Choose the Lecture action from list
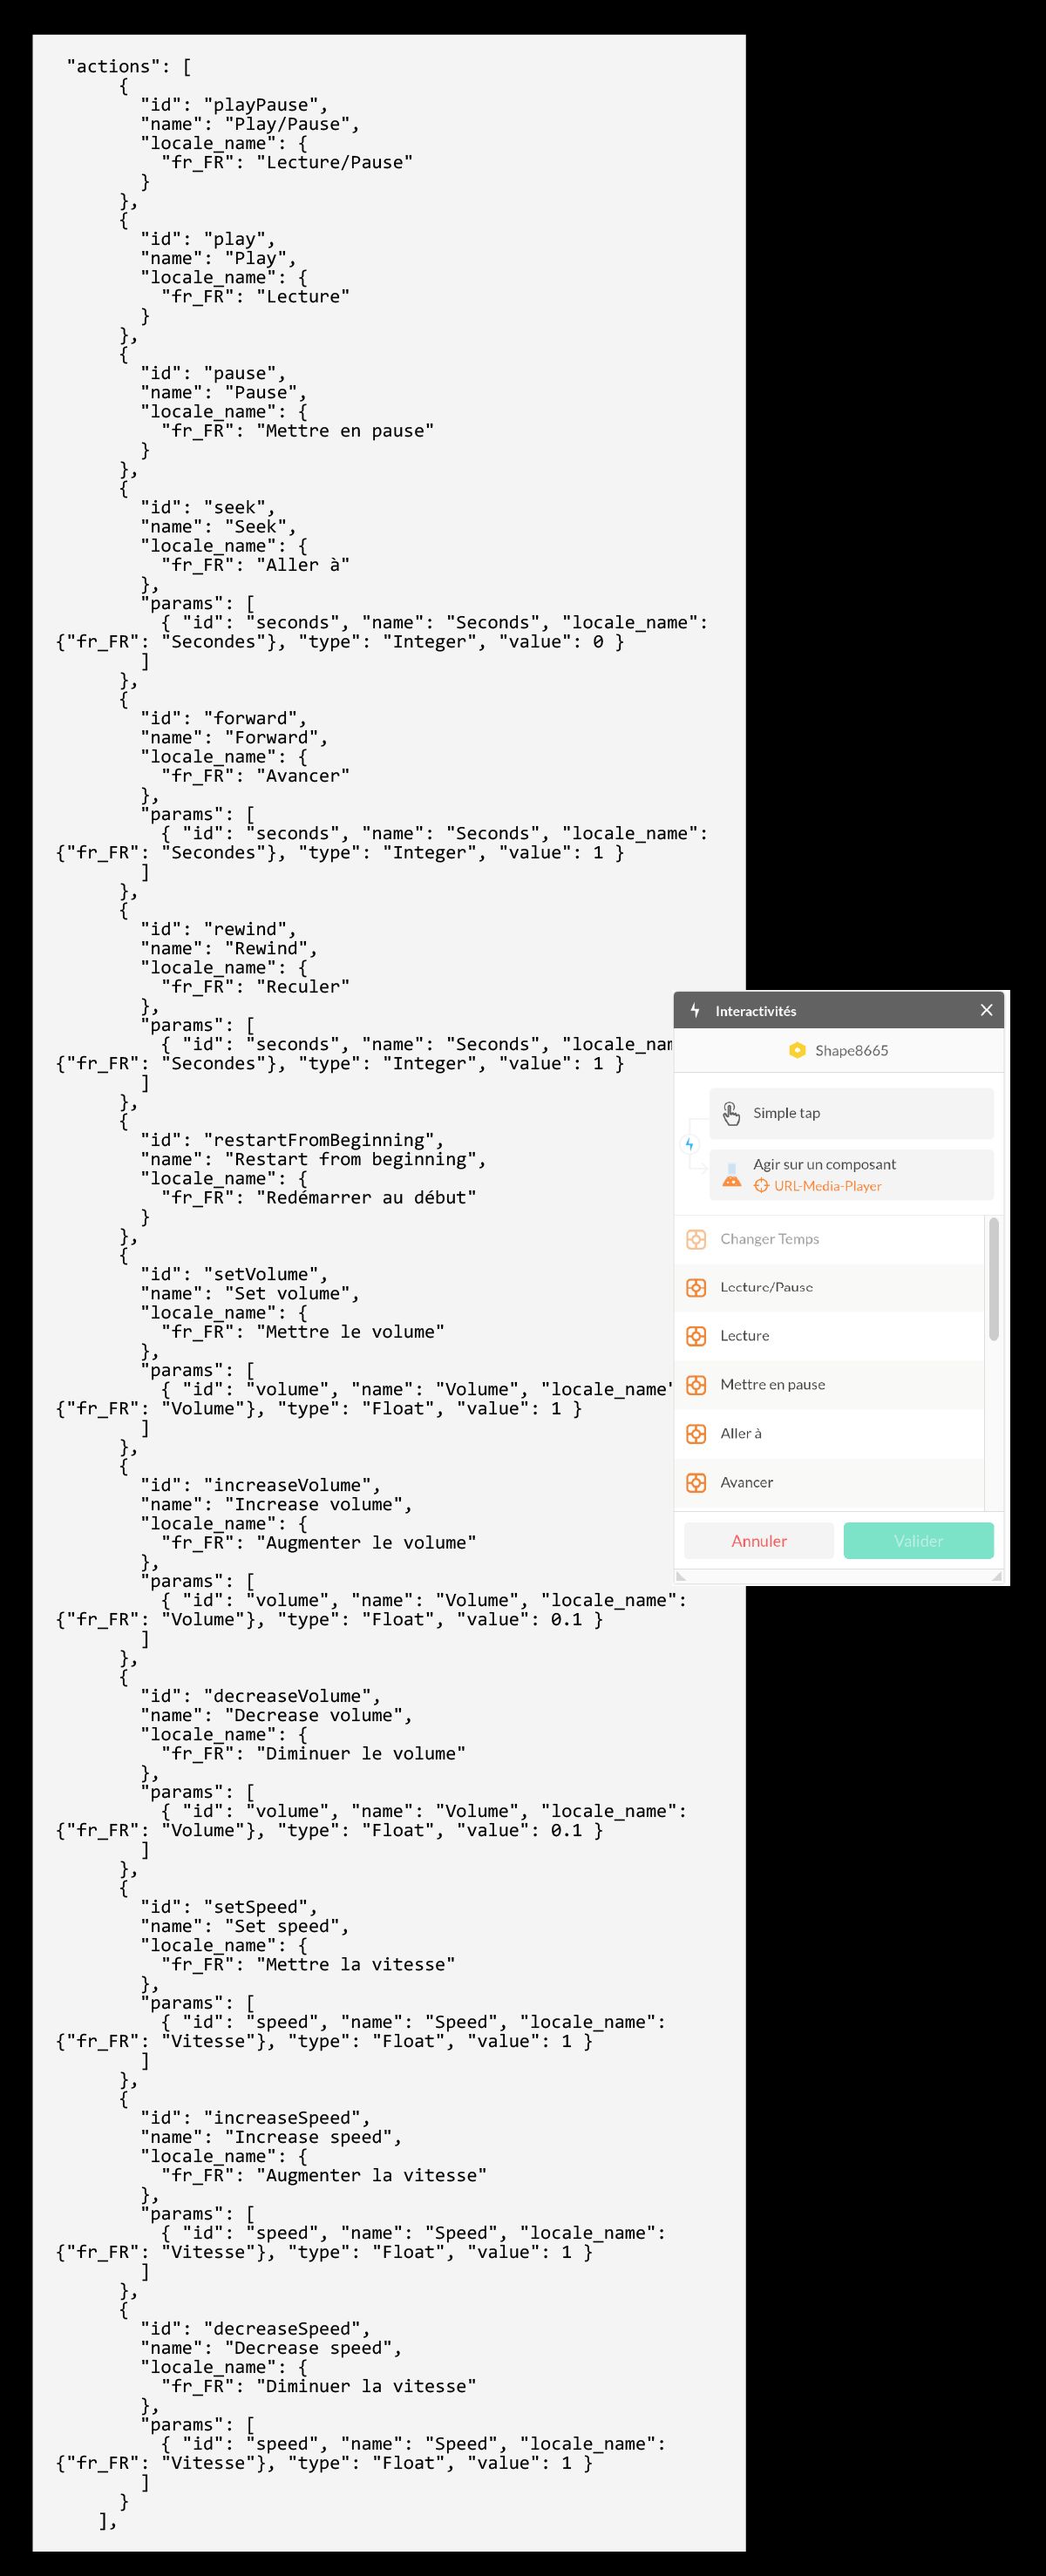 (x=745, y=1336)
